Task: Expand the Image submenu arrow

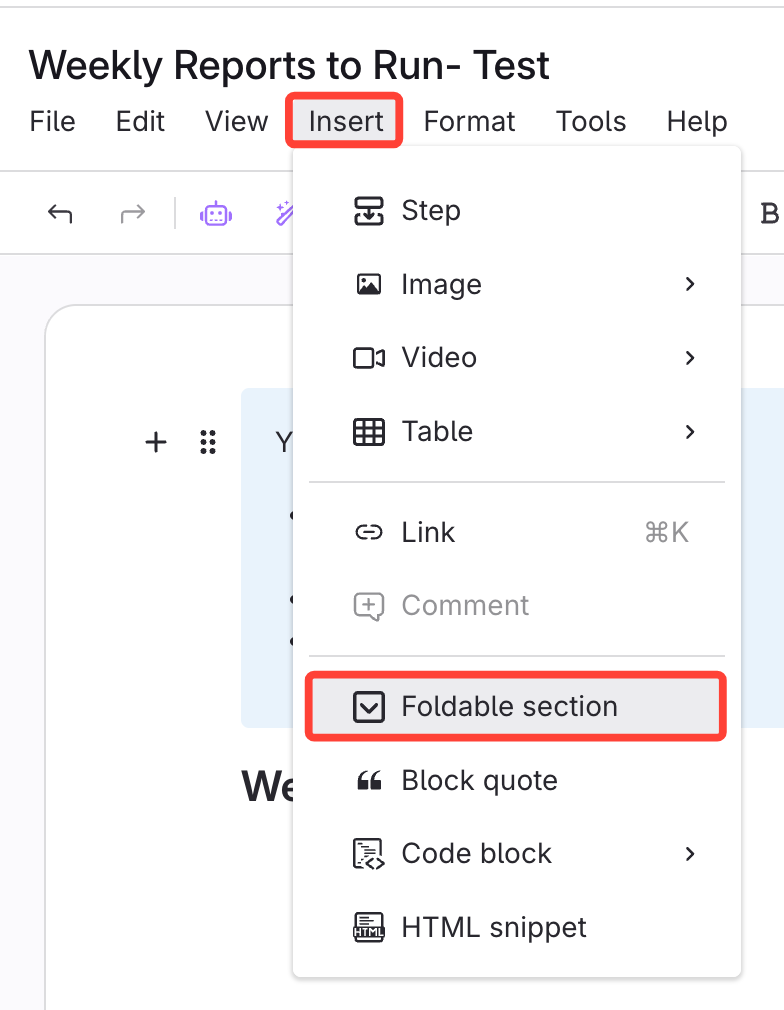Action: pyautogui.click(x=690, y=284)
